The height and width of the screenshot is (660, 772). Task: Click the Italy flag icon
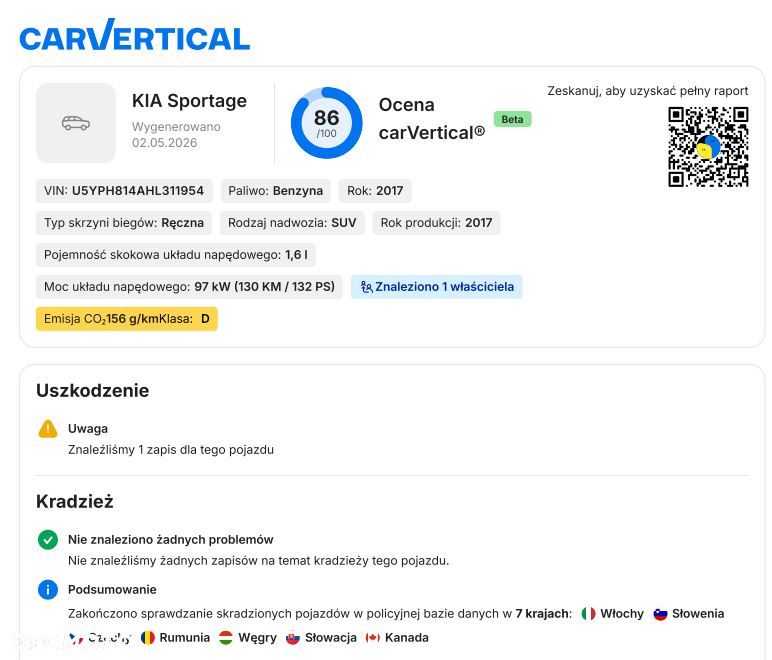588,614
